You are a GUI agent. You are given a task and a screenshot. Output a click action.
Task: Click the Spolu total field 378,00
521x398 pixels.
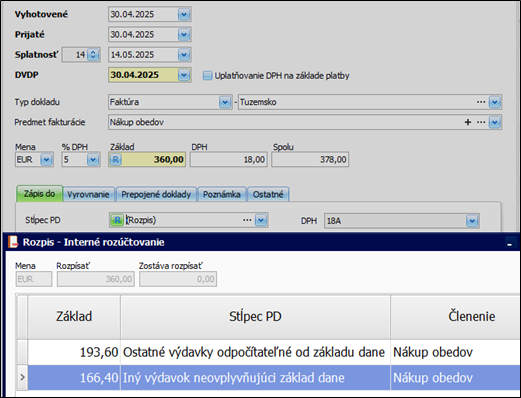310,160
